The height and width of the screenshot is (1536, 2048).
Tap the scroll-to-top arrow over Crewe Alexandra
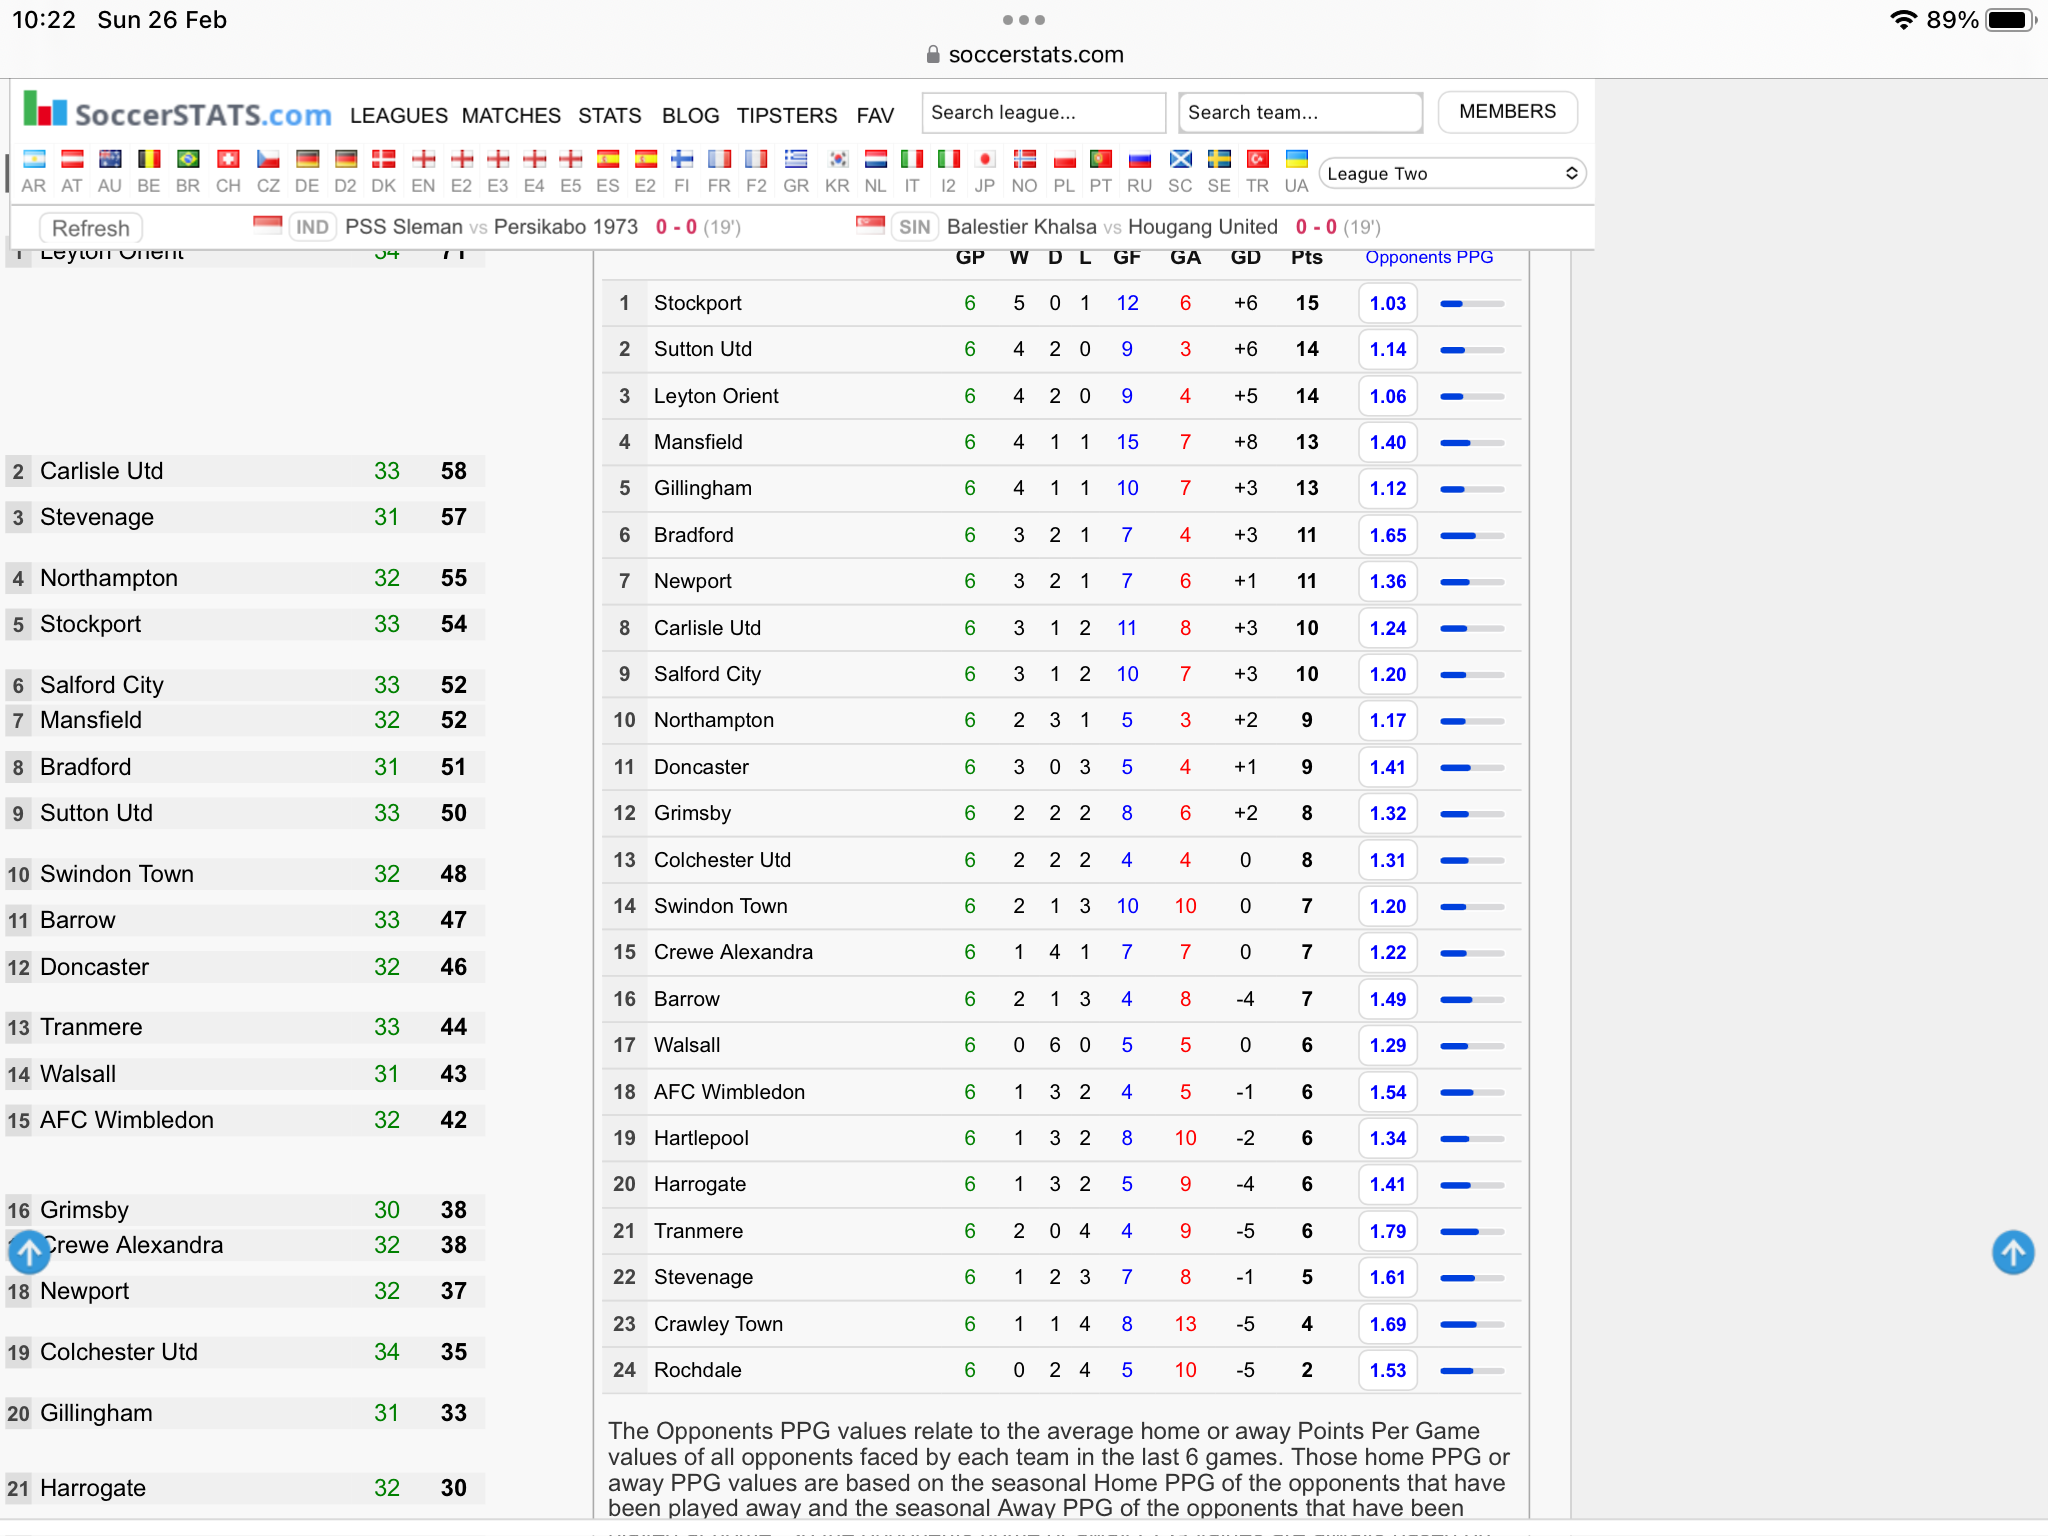click(29, 1252)
